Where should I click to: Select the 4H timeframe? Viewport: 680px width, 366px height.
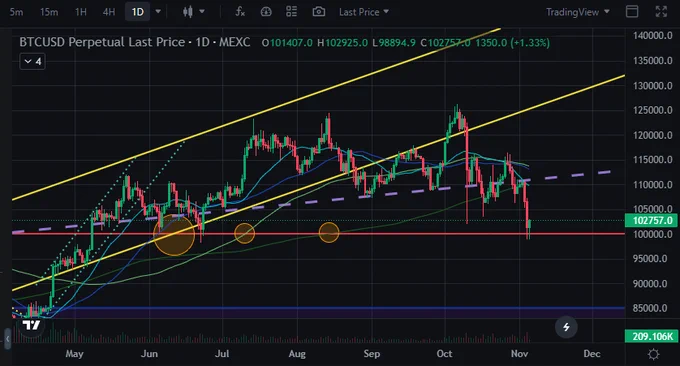109,12
